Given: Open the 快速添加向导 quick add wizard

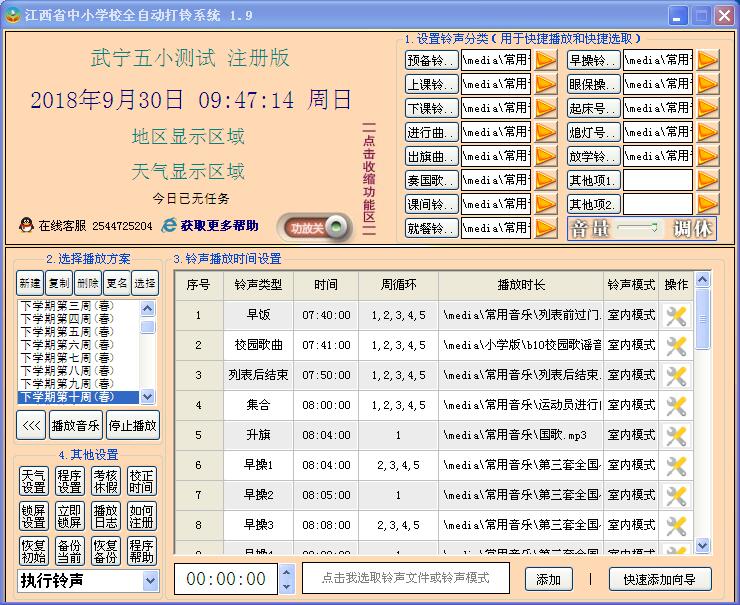Looking at the screenshot, I should [x=660, y=579].
